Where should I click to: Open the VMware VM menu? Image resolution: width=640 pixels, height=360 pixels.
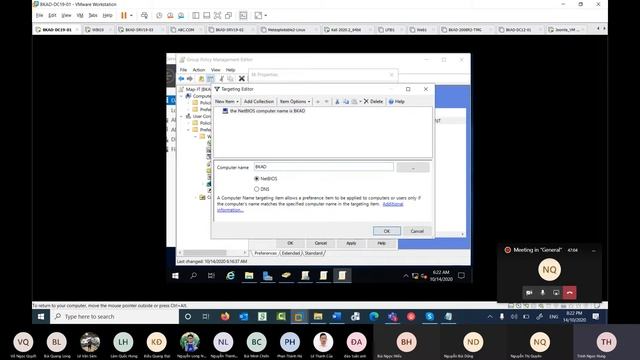tap(80, 16)
